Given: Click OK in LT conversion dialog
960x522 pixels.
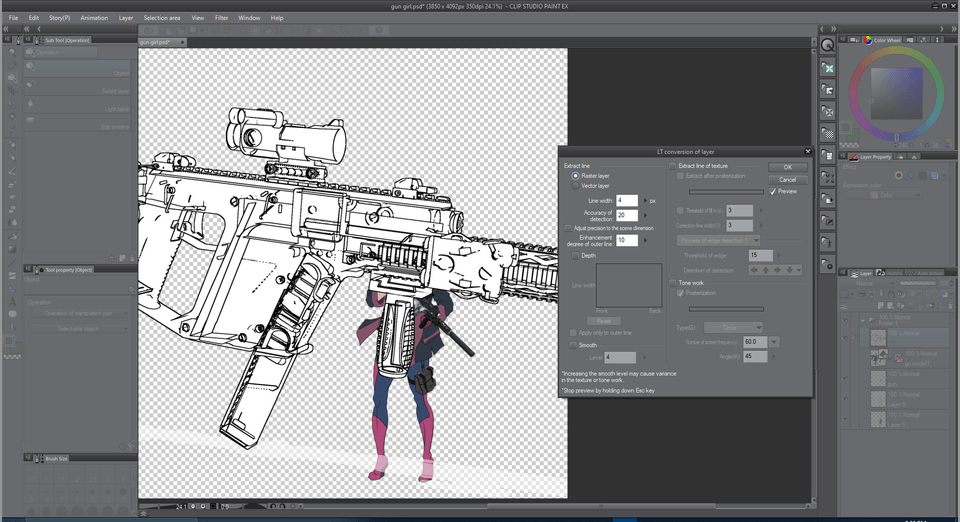Looking at the screenshot, I should (787, 167).
